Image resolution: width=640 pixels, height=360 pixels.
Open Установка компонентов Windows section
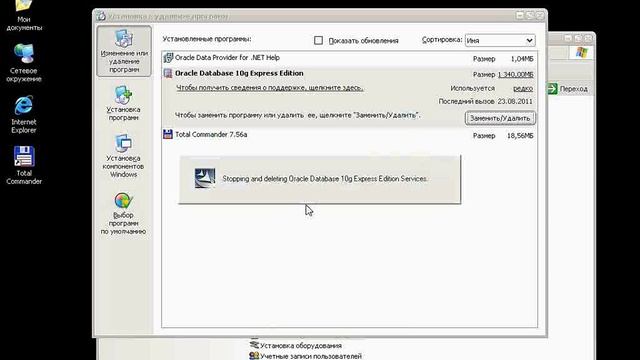pyautogui.click(x=123, y=156)
